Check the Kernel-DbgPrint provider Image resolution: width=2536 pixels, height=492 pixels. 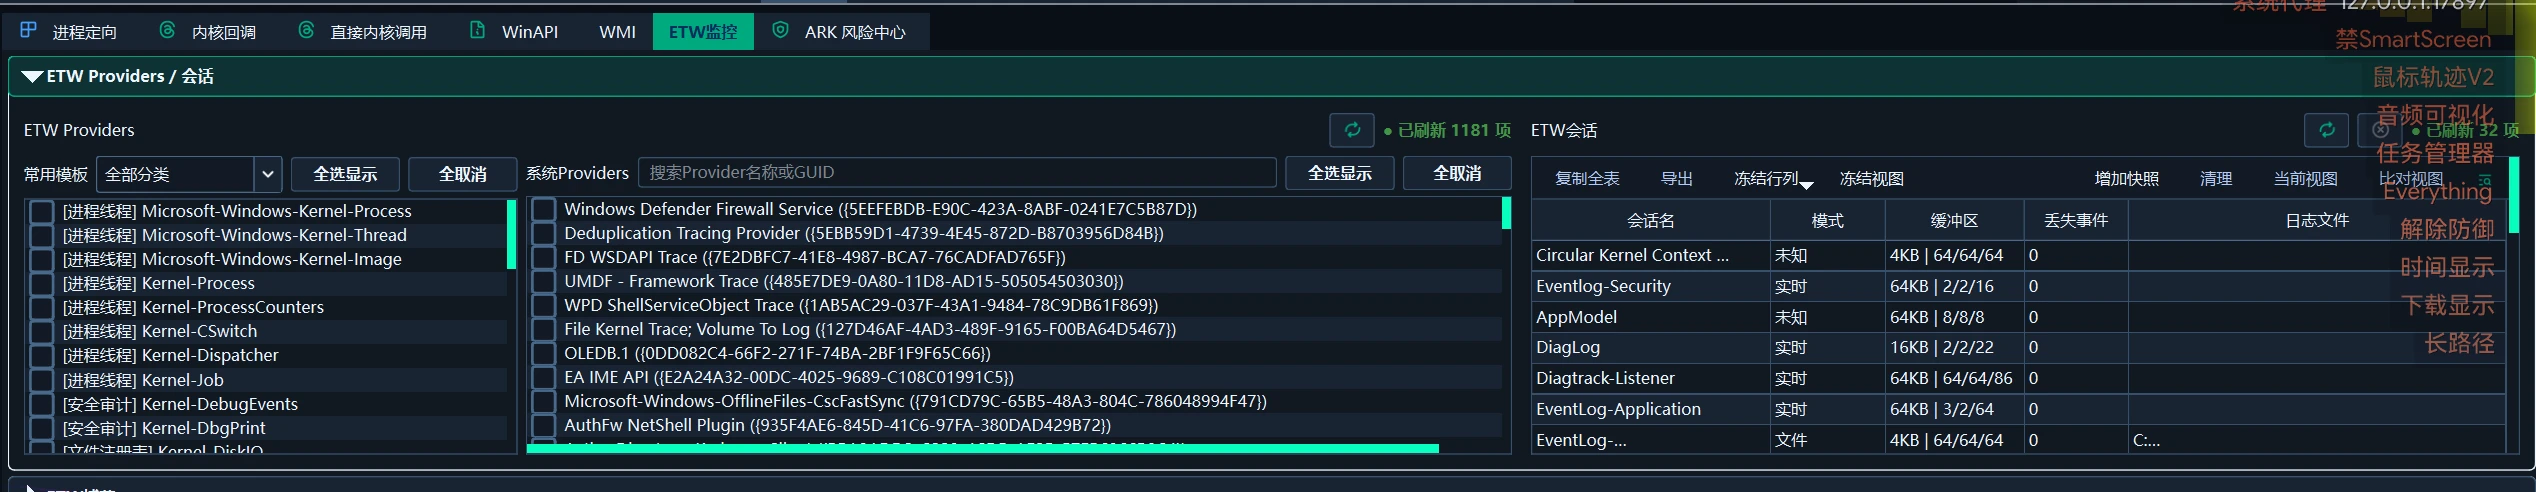[41, 428]
